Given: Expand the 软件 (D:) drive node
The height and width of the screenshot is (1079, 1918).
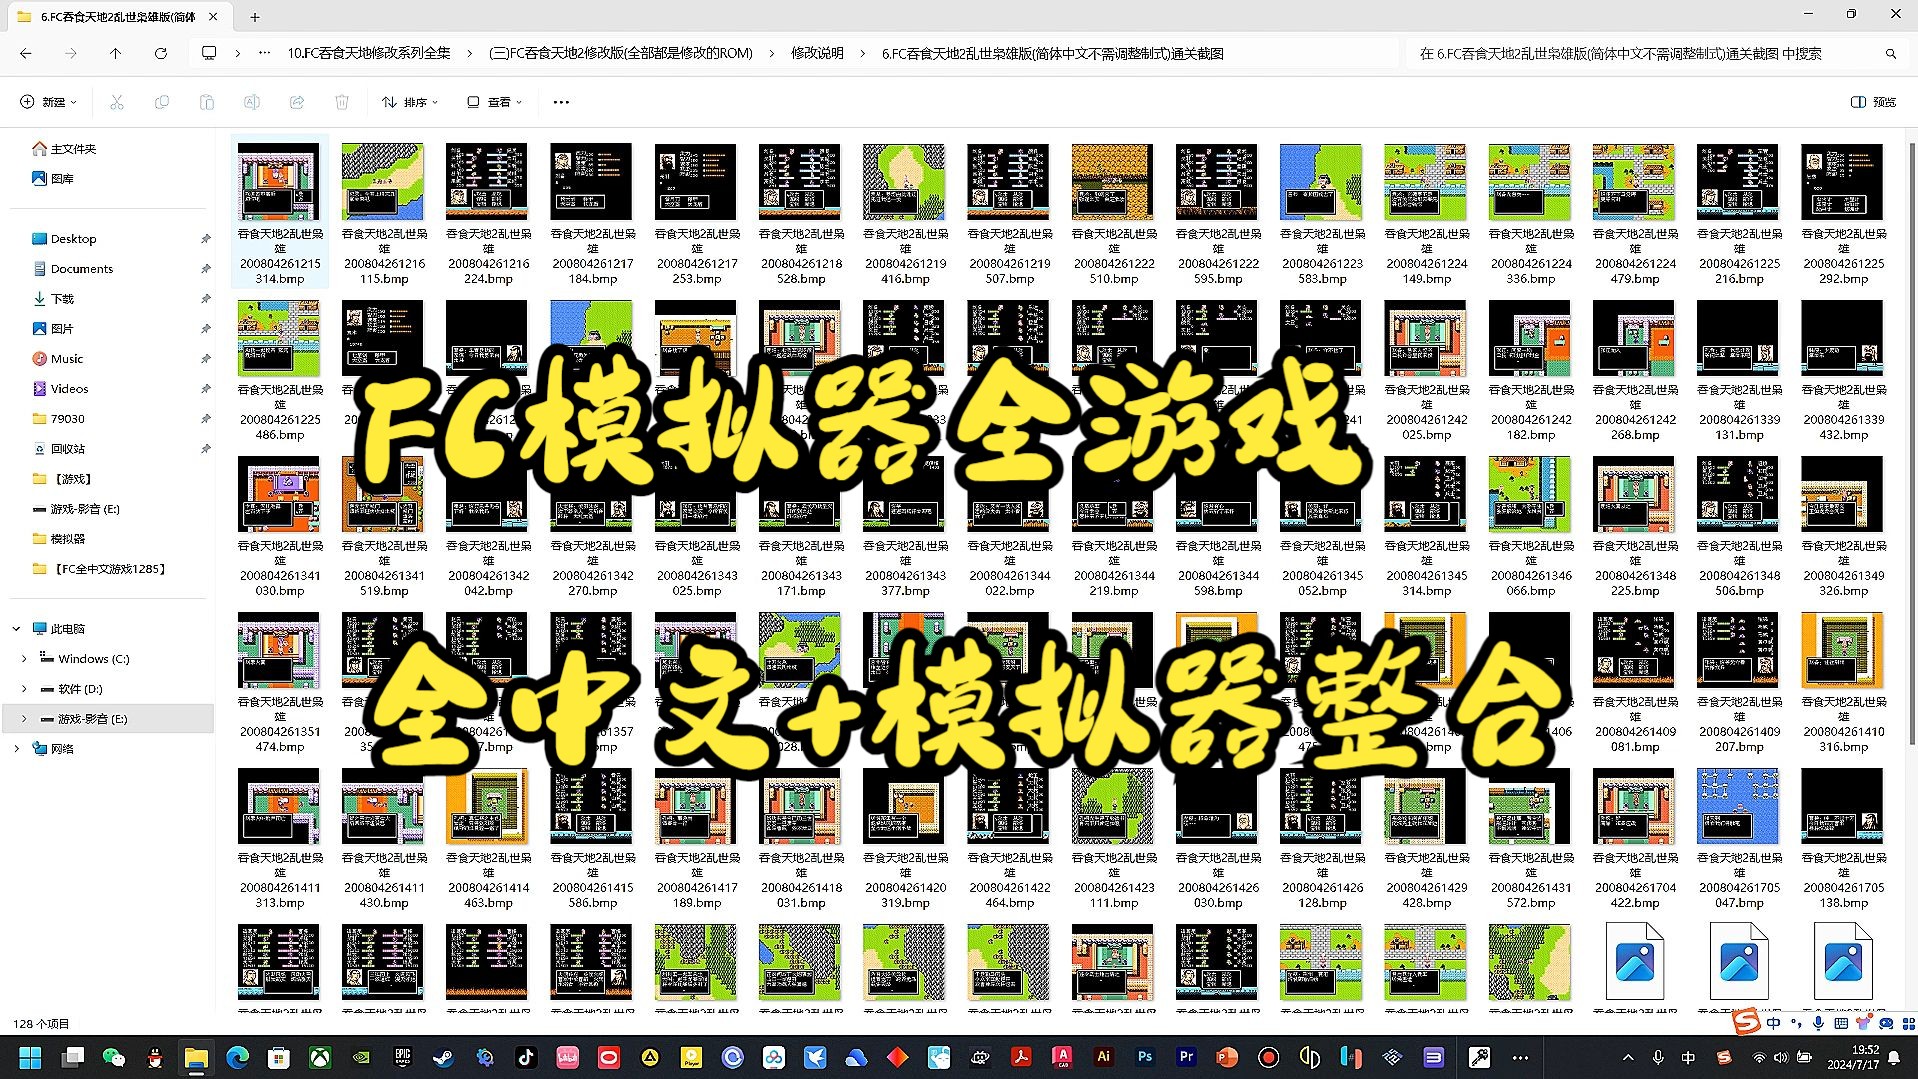Looking at the screenshot, I should (x=24, y=689).
